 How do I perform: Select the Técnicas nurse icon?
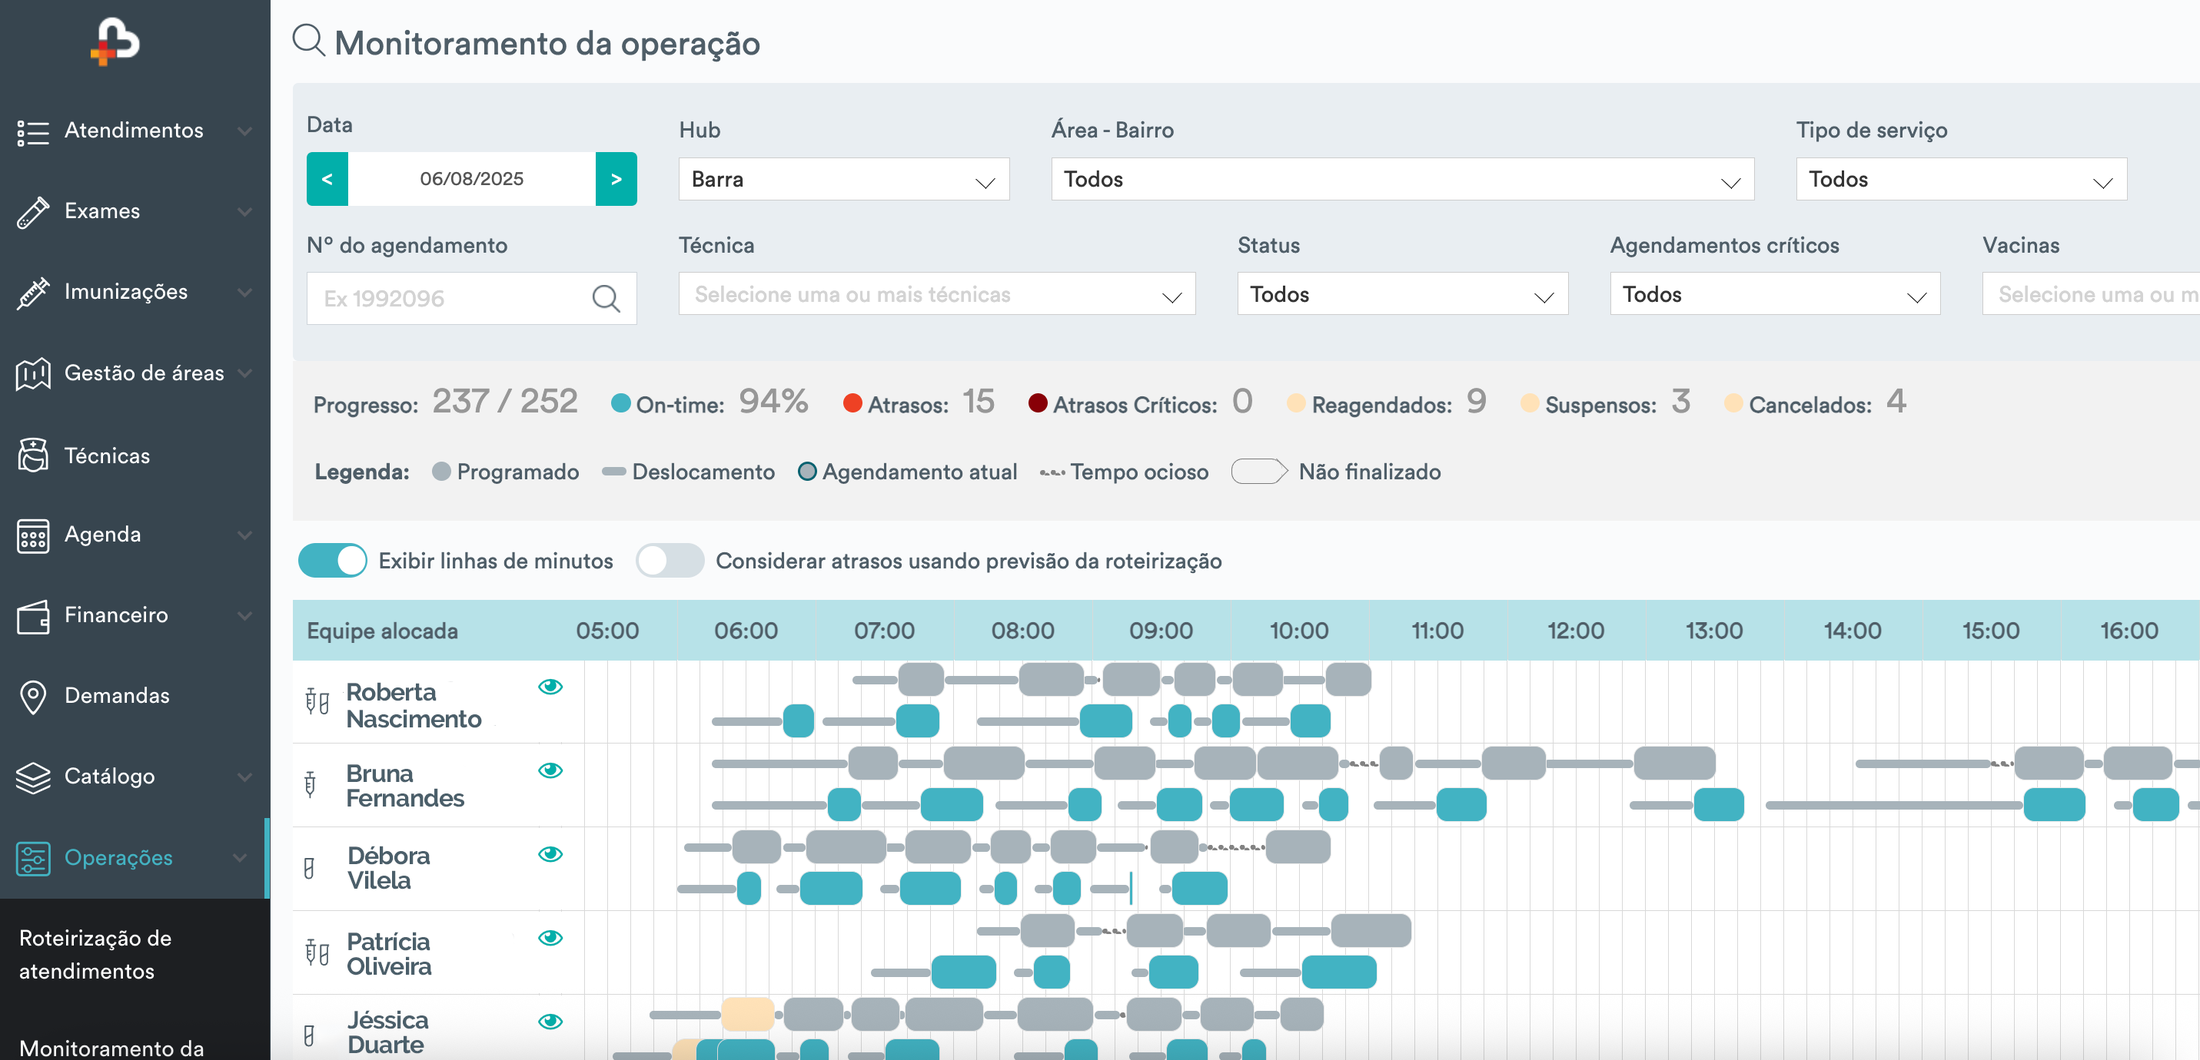[x=33, y=455]
